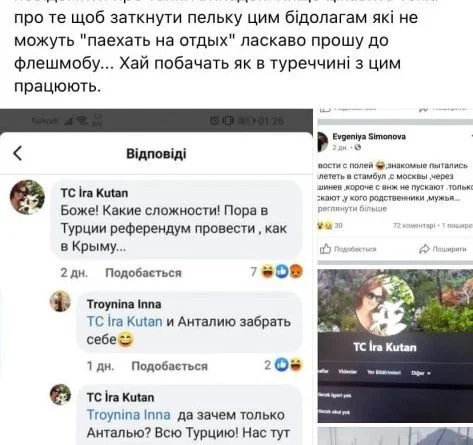Expand Evgeniya Simonova's post with 'переглянути більше'
Viewport: 473px width, 445px height.
click(352, 209)
